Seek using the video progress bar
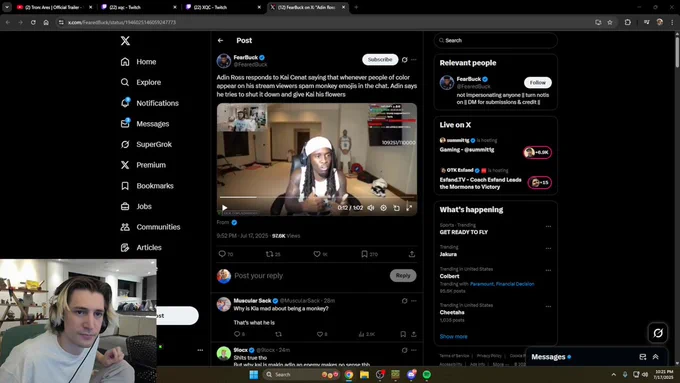The height and width of the screenshot is (383, 680). click(317, 197)
